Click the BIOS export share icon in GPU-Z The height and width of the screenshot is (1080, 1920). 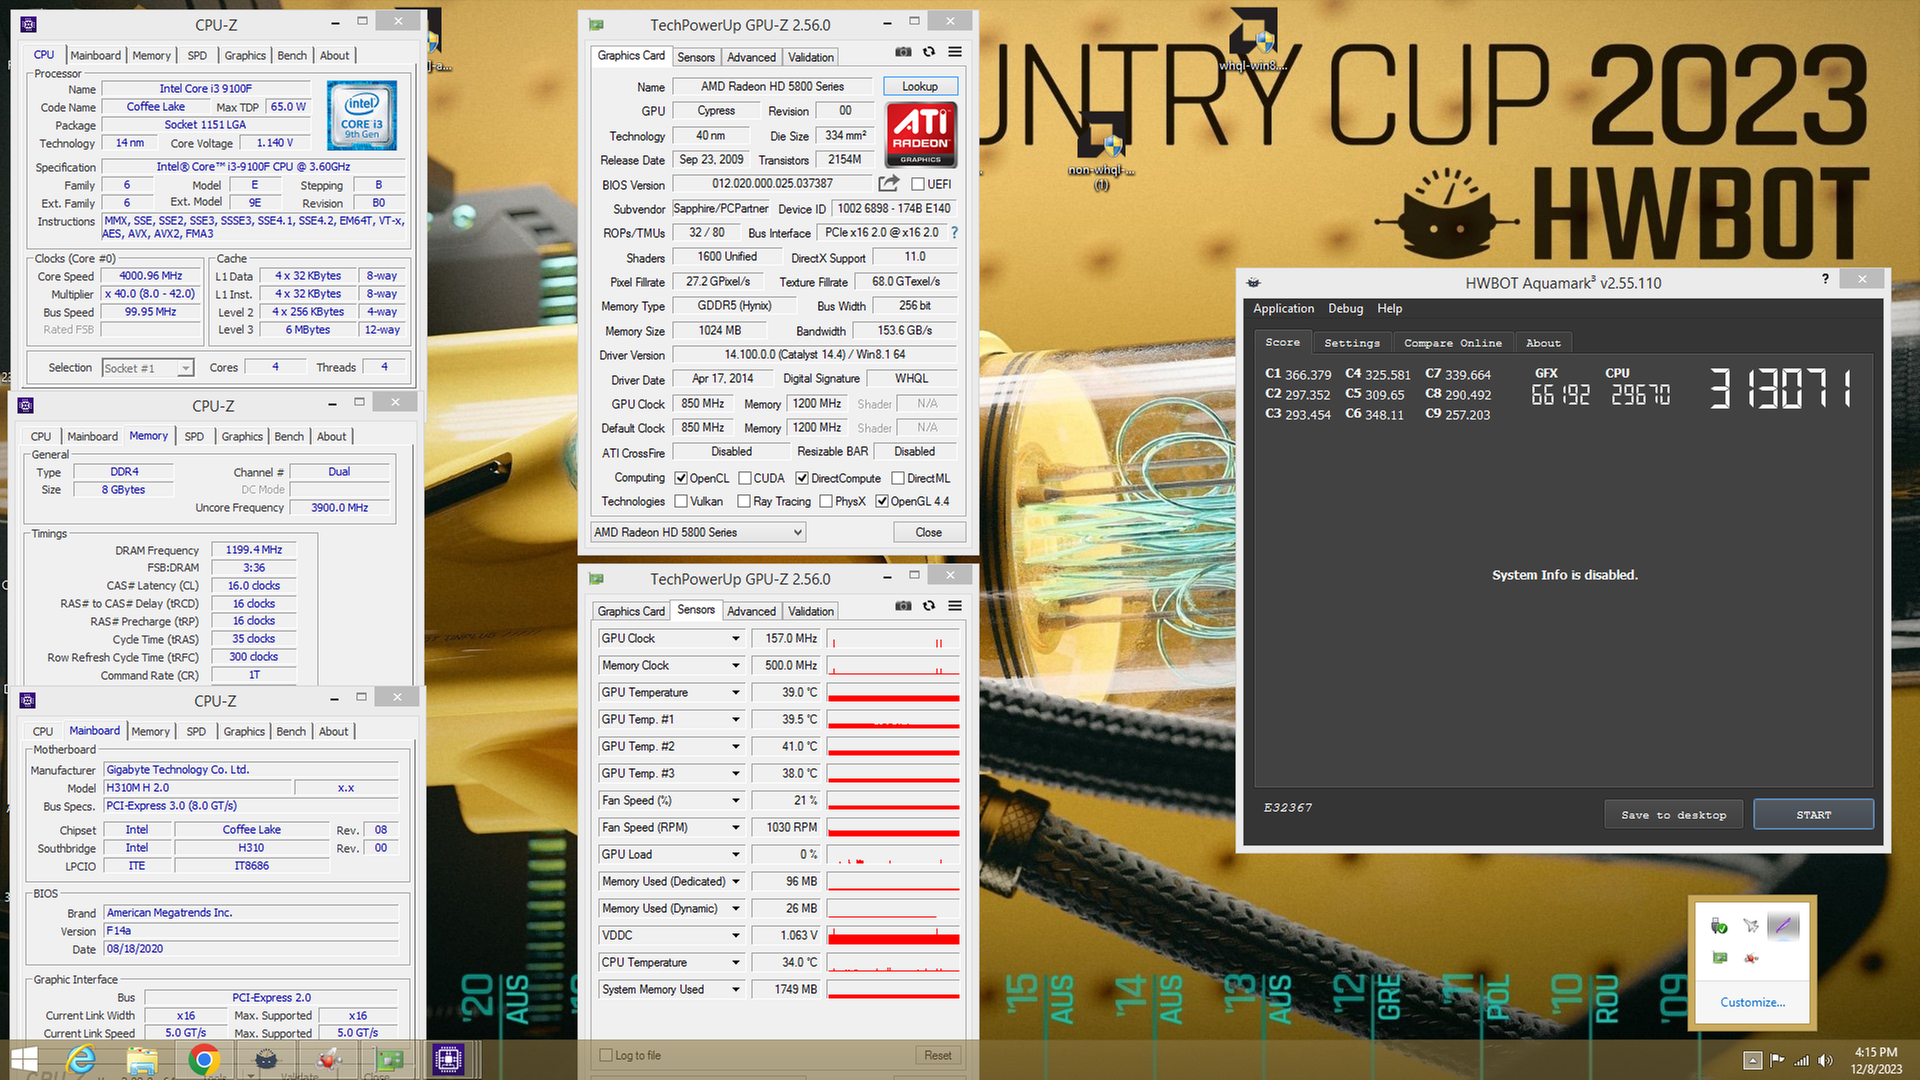[x=888, y=183]
